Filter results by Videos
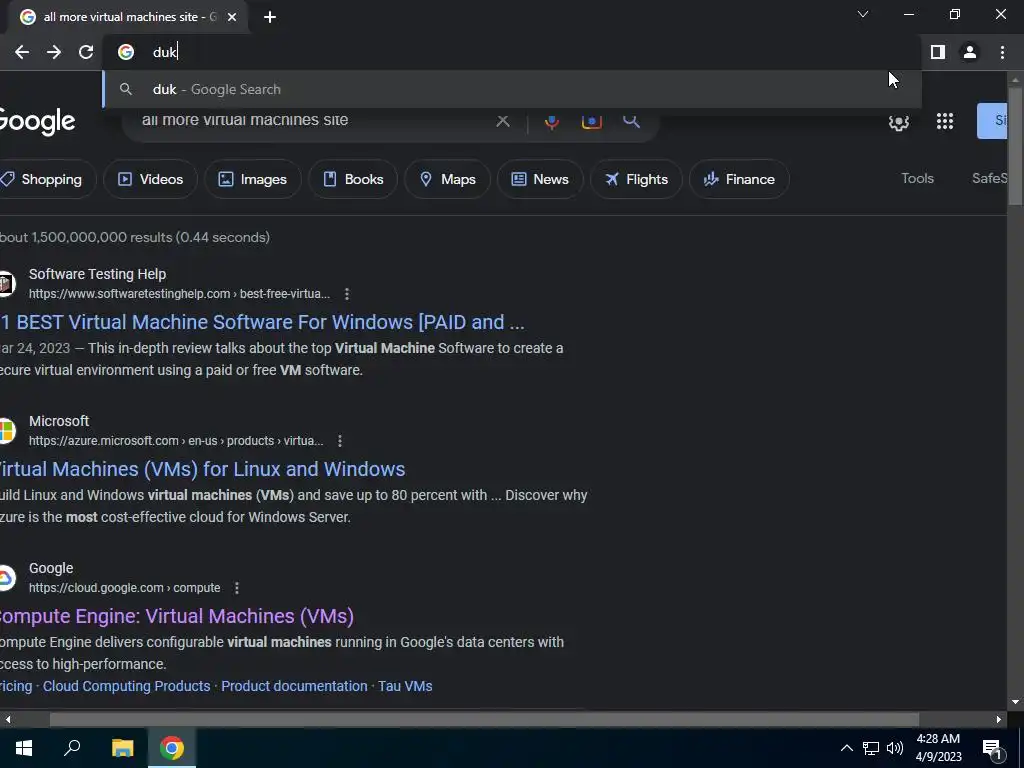Screen dimensions: 1024x768 150,179
